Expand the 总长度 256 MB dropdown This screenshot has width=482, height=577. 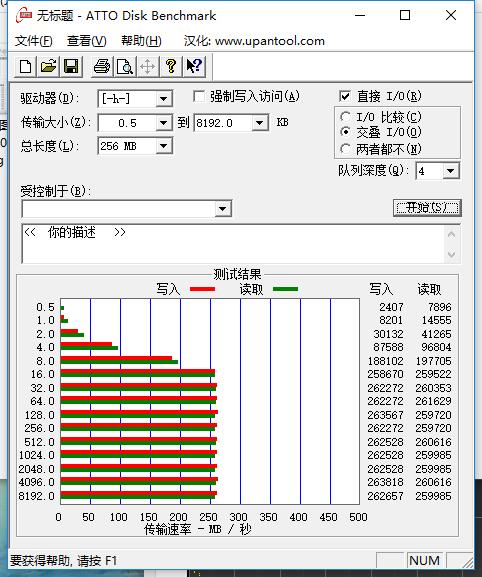click(163, 146)
